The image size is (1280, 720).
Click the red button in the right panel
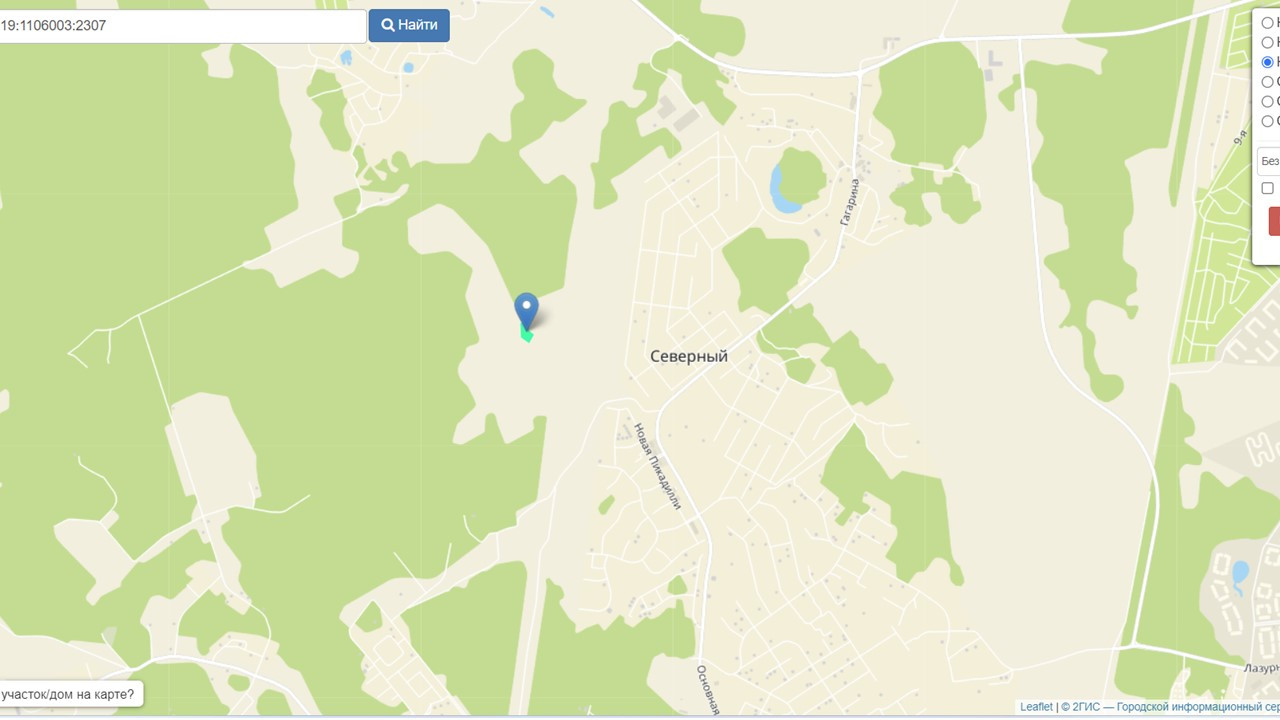coord(1274,221)
